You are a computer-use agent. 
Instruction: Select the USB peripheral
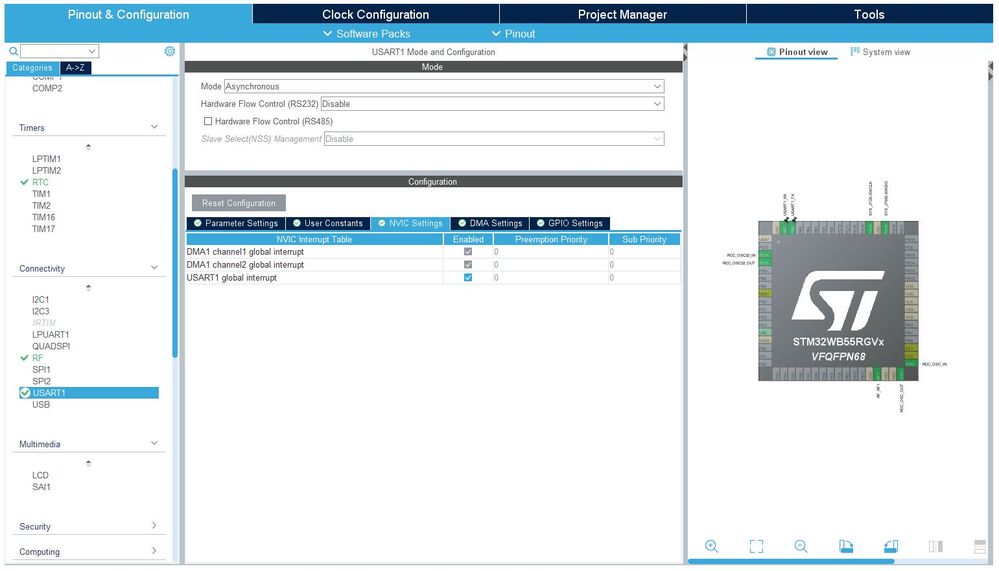tap(41, 405)
